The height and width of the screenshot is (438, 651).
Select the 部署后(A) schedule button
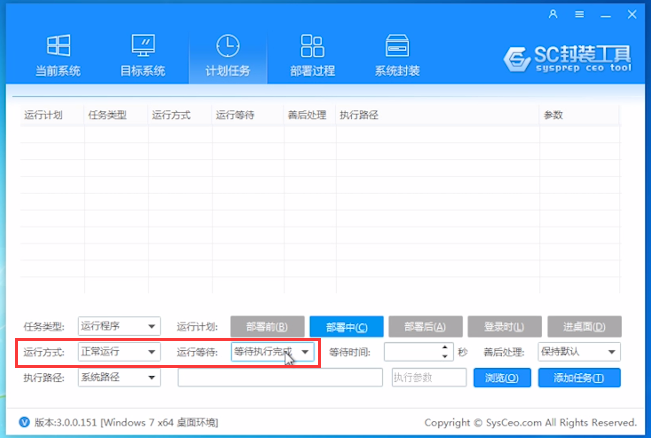tap(425, 327)
